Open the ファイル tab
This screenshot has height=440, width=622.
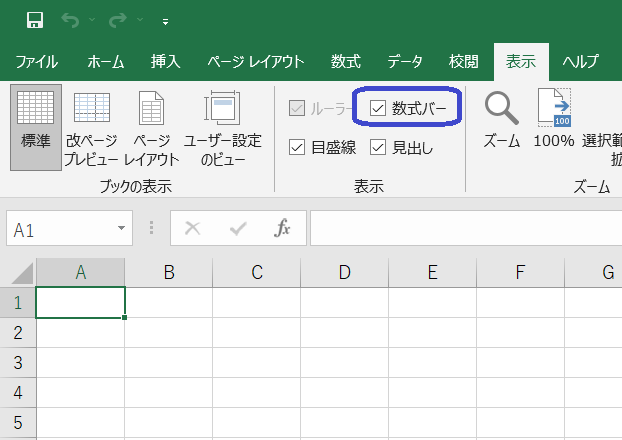(x=36, y=62)
